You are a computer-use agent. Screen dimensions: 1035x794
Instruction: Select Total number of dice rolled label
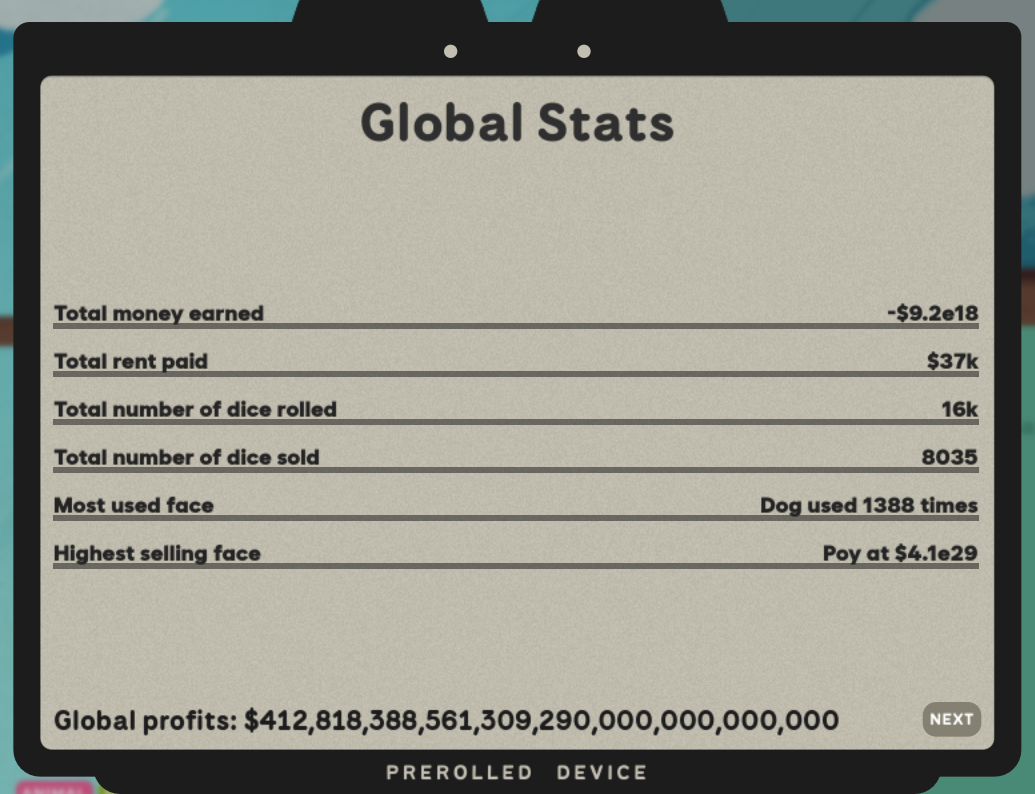(195, 409)
